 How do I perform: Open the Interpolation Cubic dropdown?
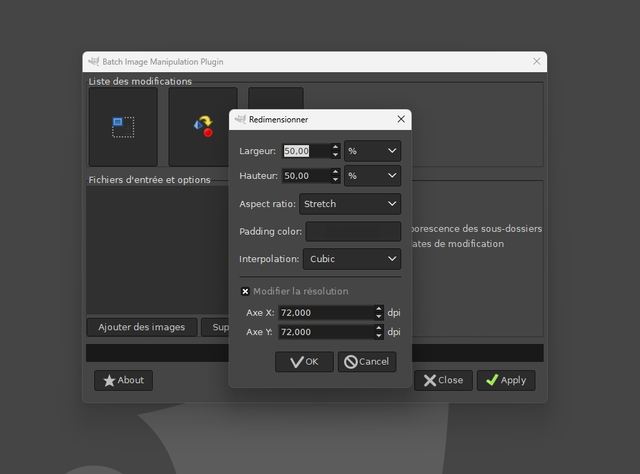352,259
